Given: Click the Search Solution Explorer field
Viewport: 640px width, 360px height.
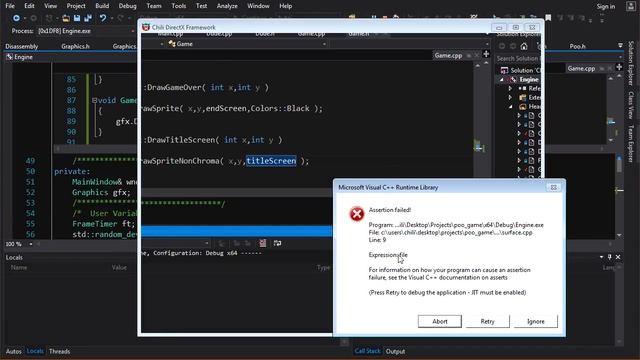Looking at the screenshot, I should [518, 59].
